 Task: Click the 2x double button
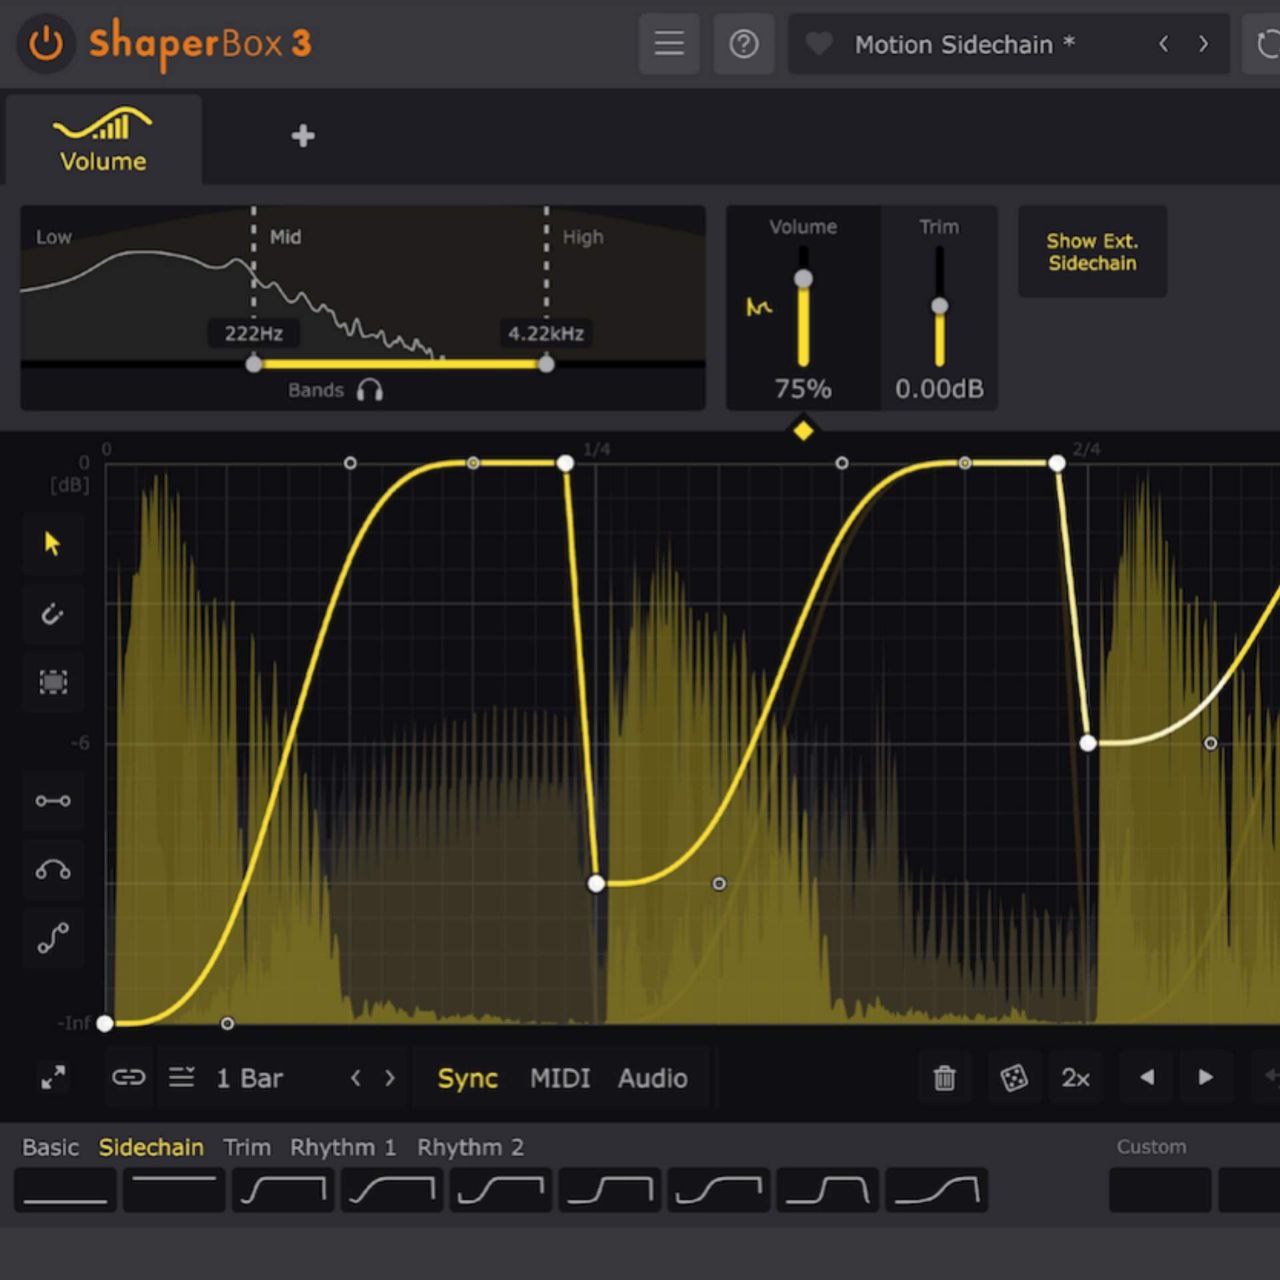point(1076,1078)
